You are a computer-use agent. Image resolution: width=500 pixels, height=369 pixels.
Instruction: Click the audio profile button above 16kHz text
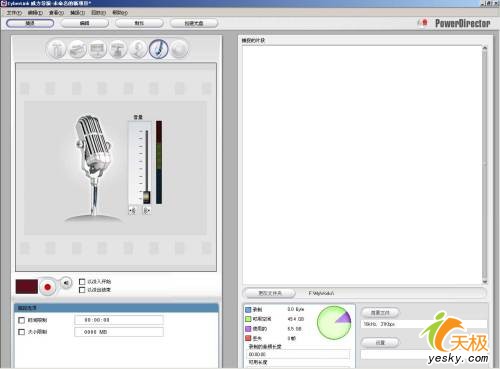380,313
